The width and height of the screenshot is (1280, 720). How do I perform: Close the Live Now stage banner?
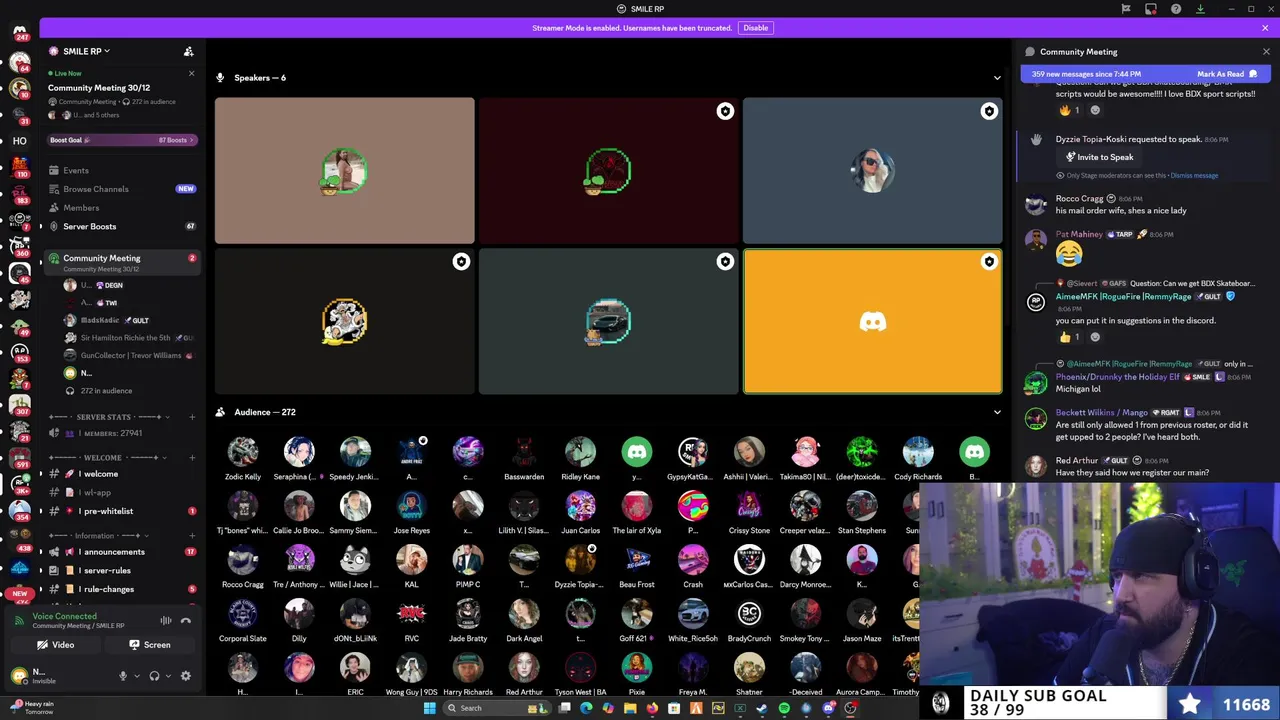click(x=191, y=73)
